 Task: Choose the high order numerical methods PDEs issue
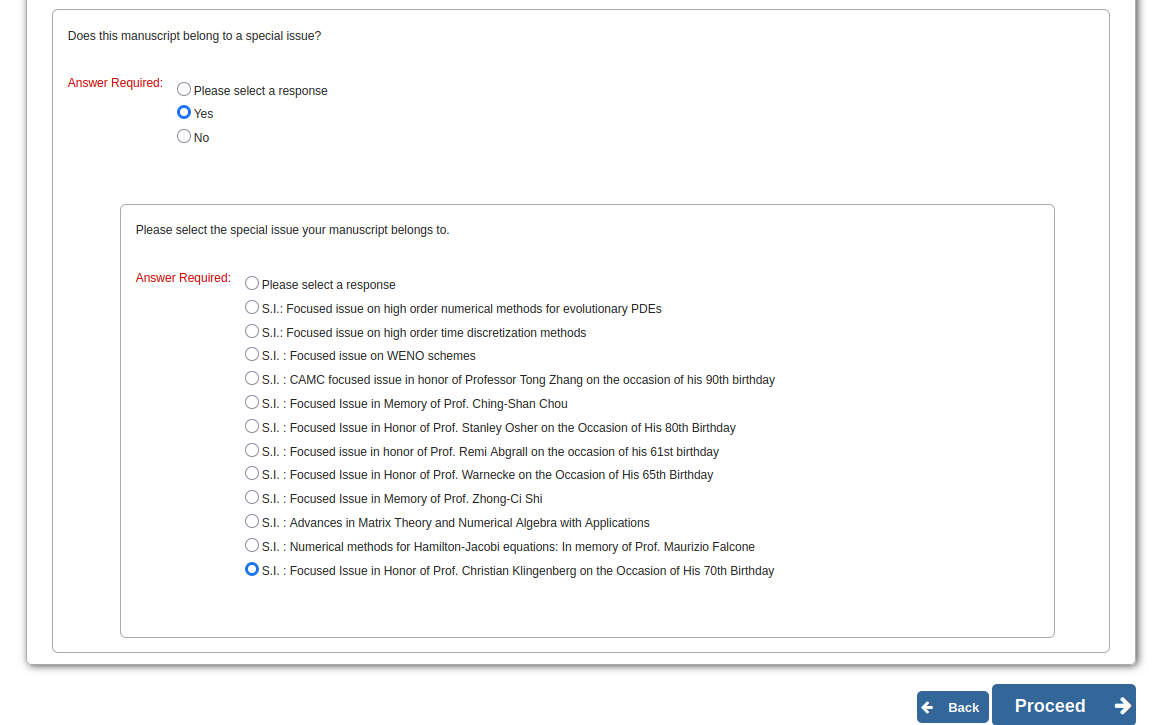pos(252,308)
